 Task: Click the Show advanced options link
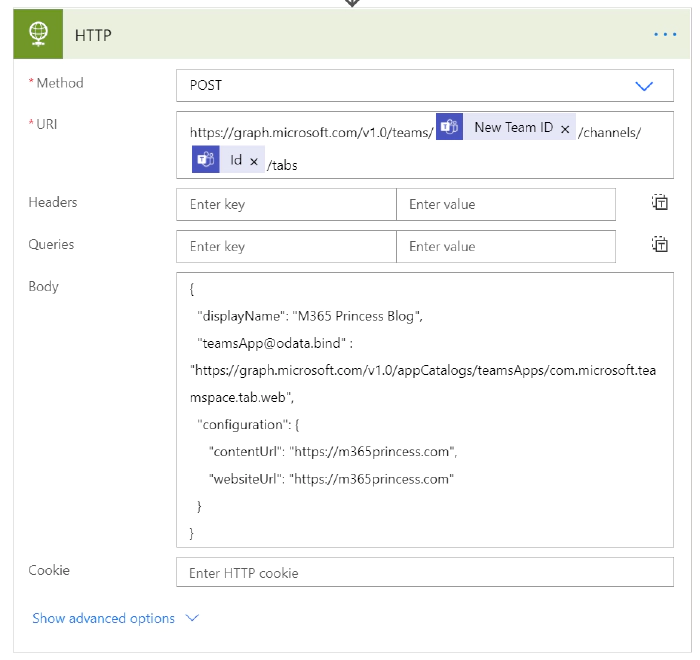[x=103, y=618]
